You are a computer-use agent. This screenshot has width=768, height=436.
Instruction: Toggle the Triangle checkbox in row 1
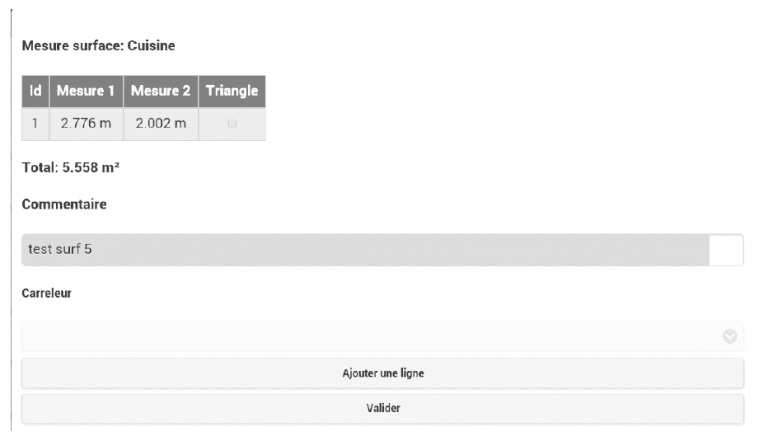[232, 124]
